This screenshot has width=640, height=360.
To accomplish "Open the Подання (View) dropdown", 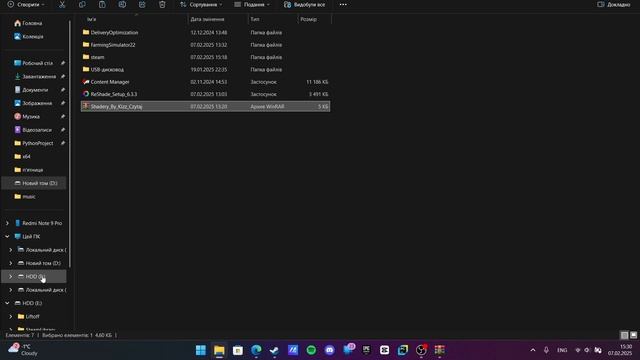I will 252,4.
